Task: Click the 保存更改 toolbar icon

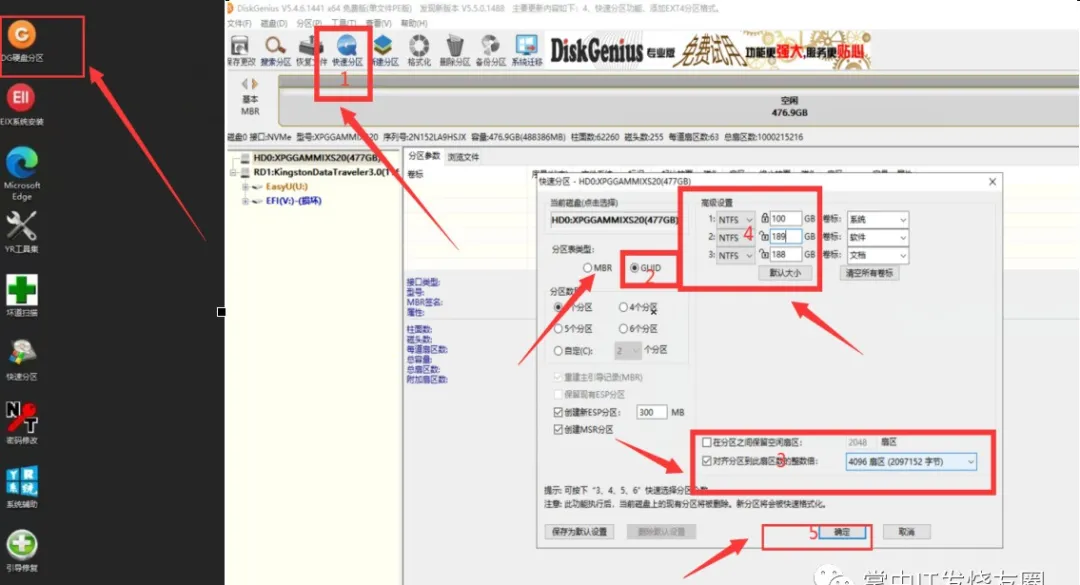Action: pyautogui.click(x=240, y=50)
